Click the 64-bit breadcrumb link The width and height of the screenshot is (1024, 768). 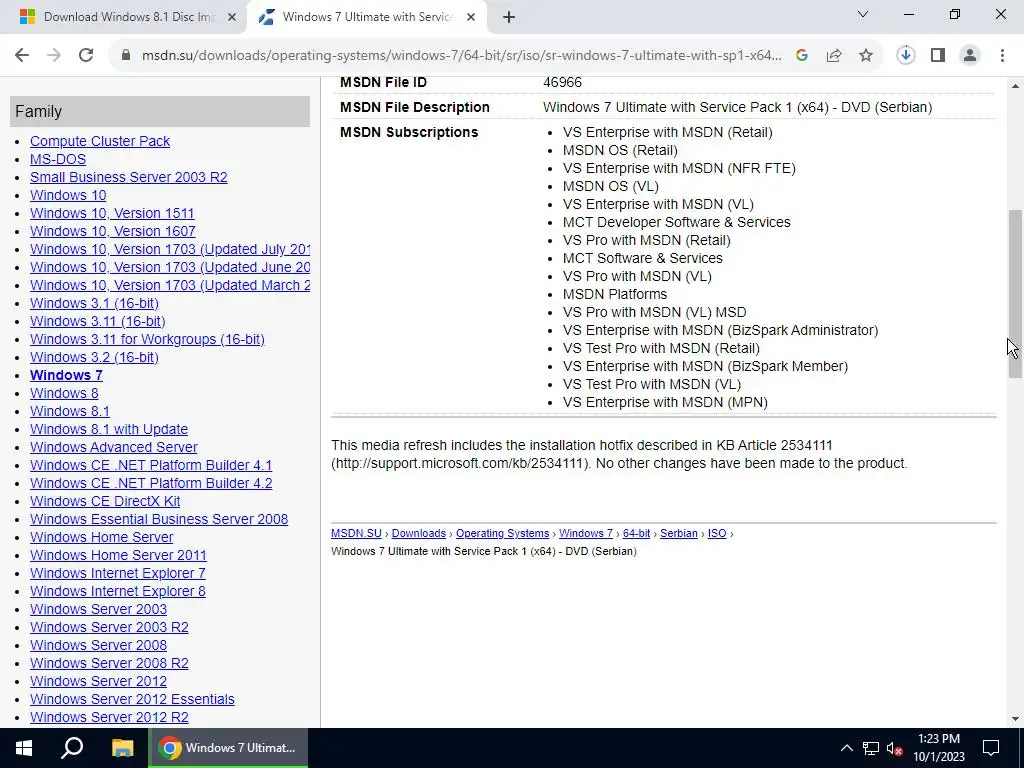tap(636, 534)
